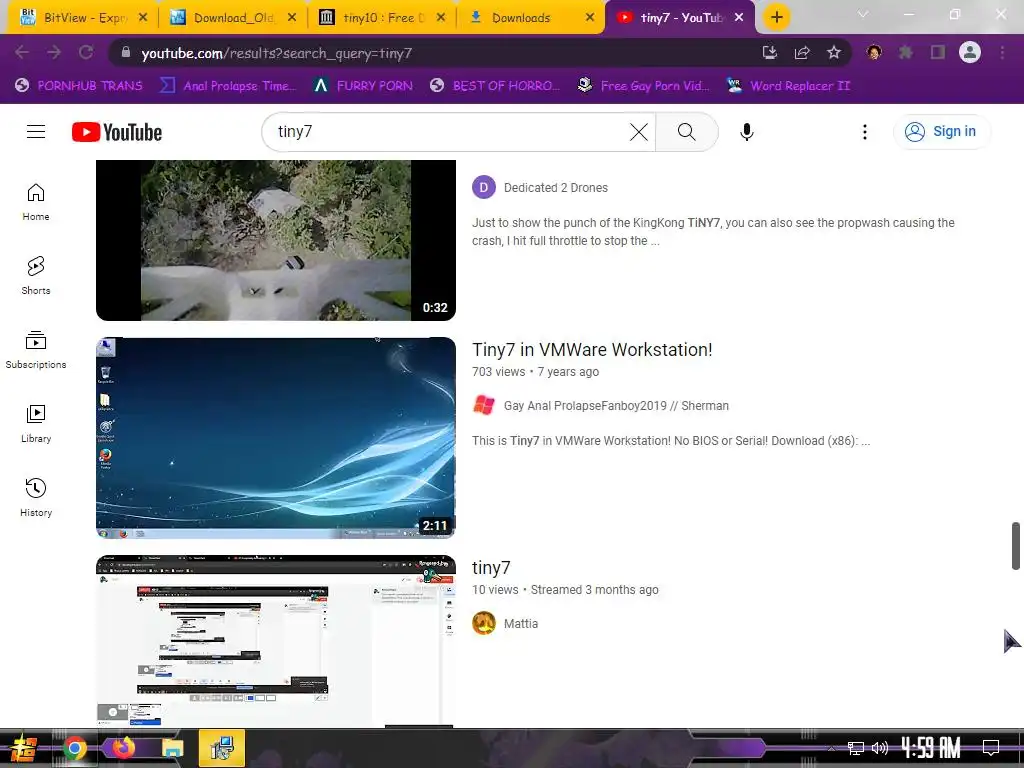Open the 'tiny7' streamed video title
This screenshot has width=1024, height=768.
pos(491,568)
